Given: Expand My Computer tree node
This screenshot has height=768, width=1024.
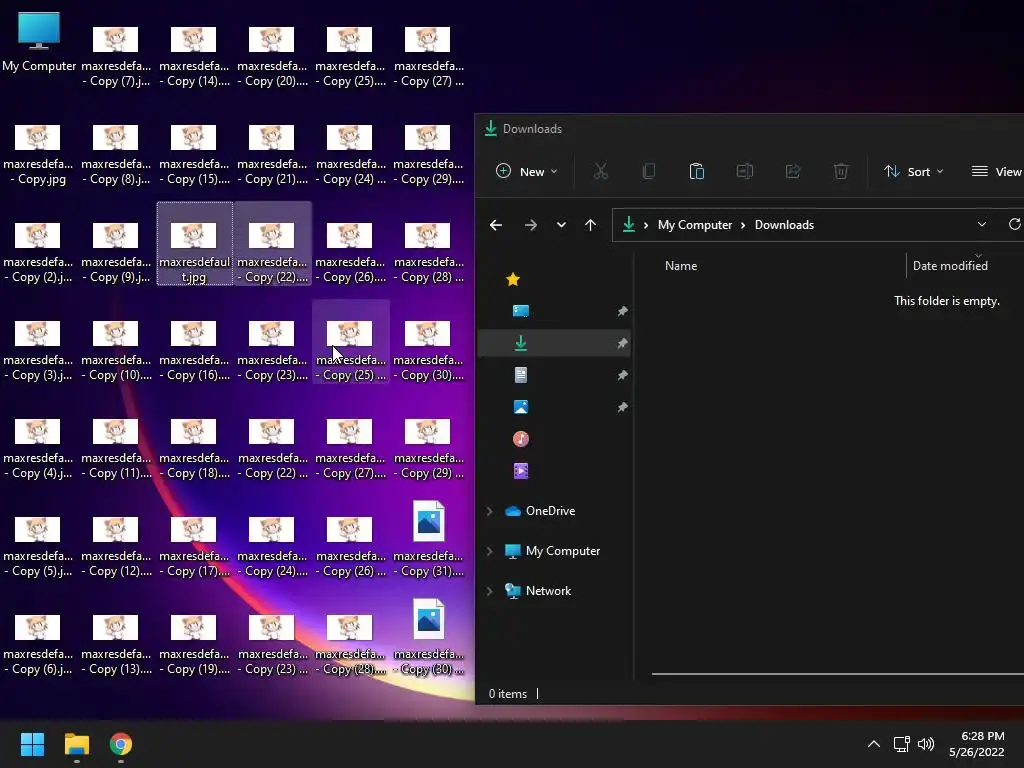Looking at the screenshot, I should click(489, 551).
